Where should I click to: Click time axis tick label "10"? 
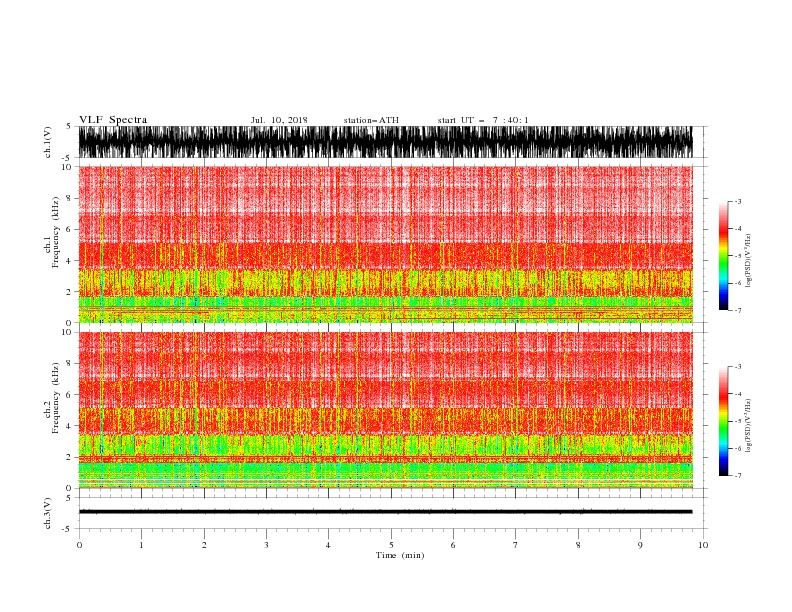703,545
